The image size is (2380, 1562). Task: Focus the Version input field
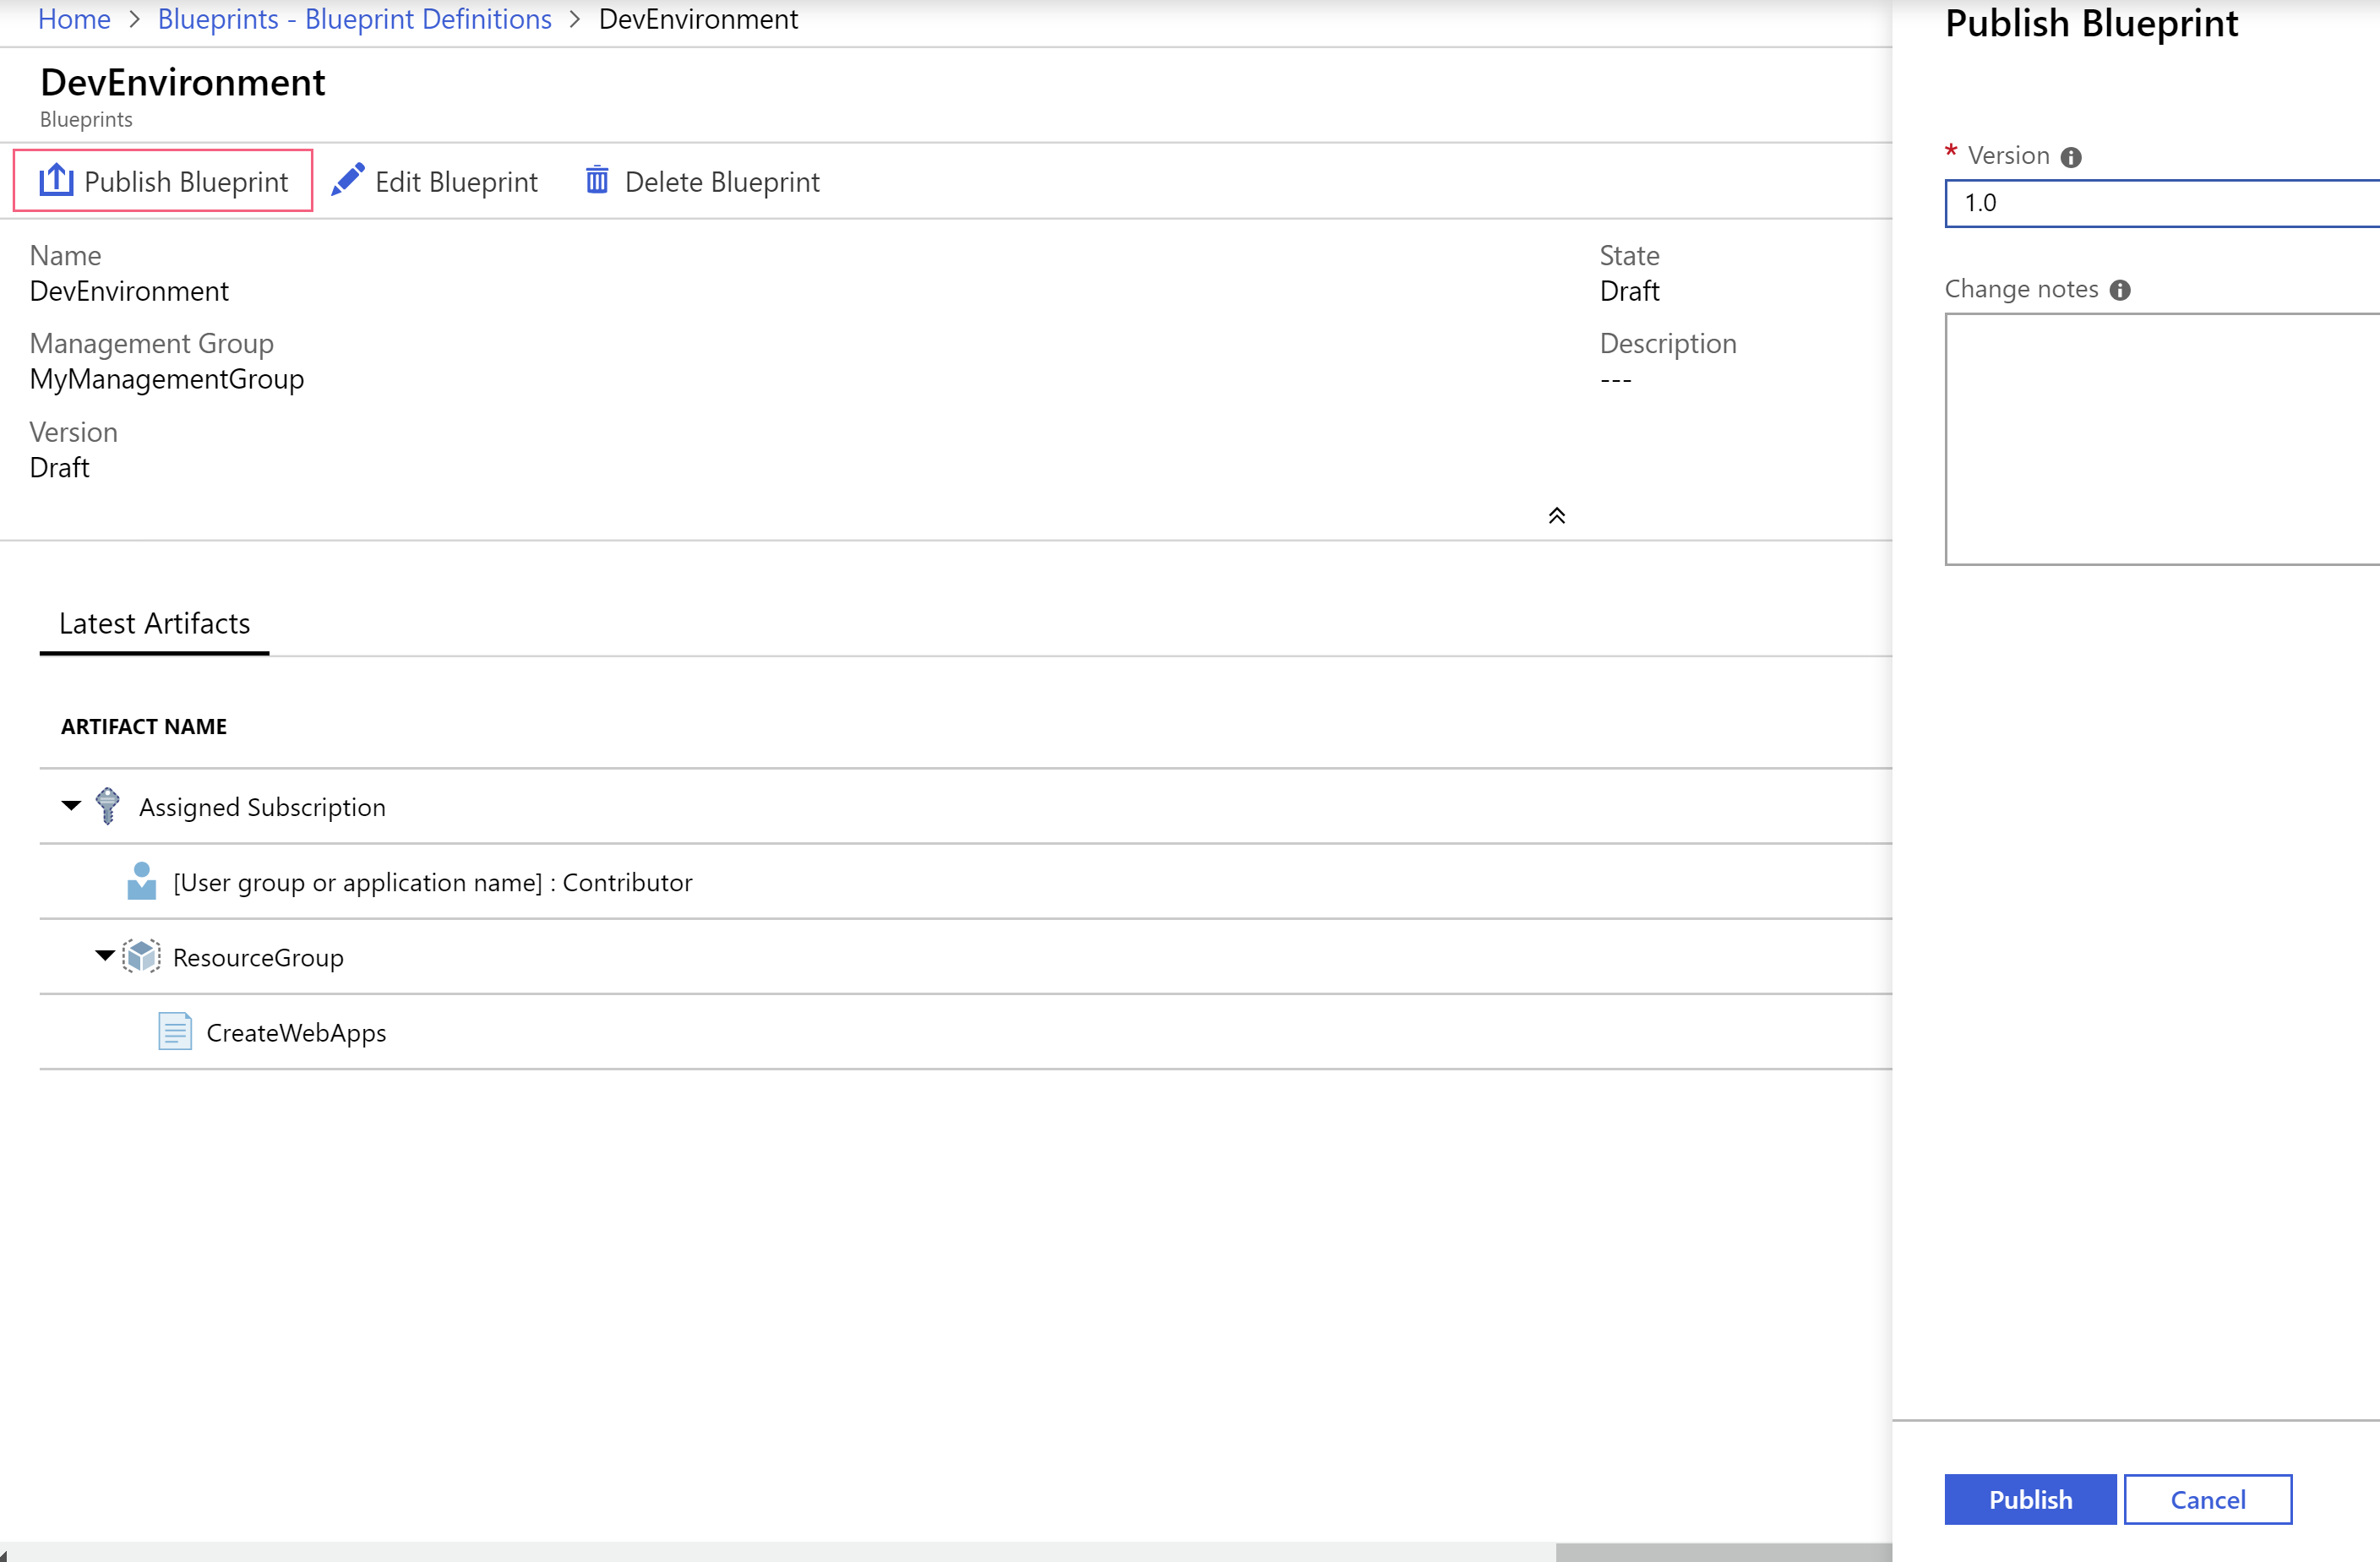[2162, 203]
